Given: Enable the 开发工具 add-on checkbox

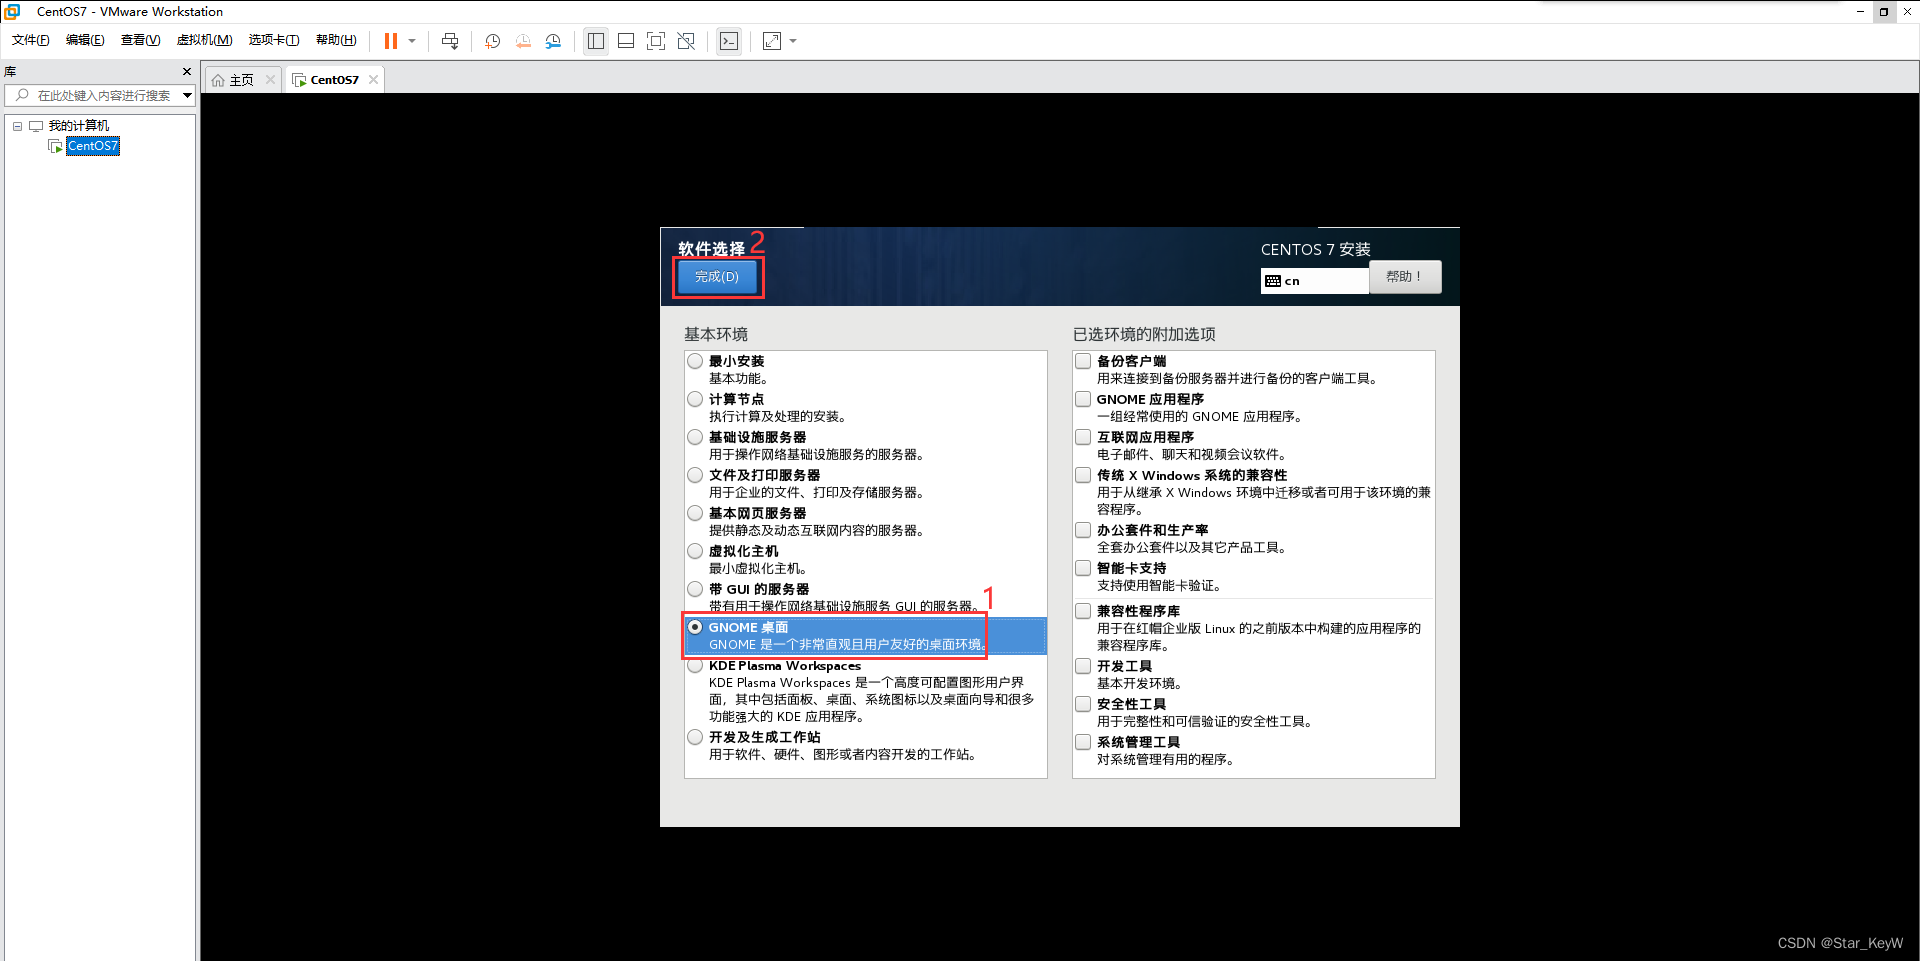Looking at the screenshot, I should pos(1083,665).
